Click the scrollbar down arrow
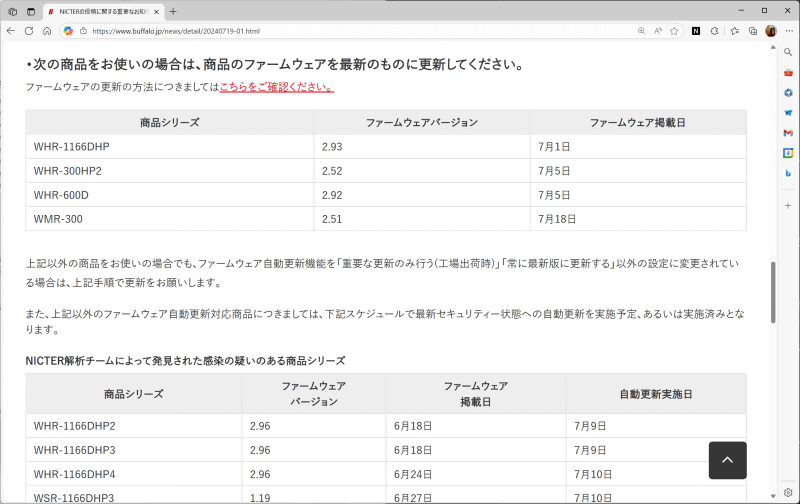Screen dimensions: 800x504 (773, 496)
